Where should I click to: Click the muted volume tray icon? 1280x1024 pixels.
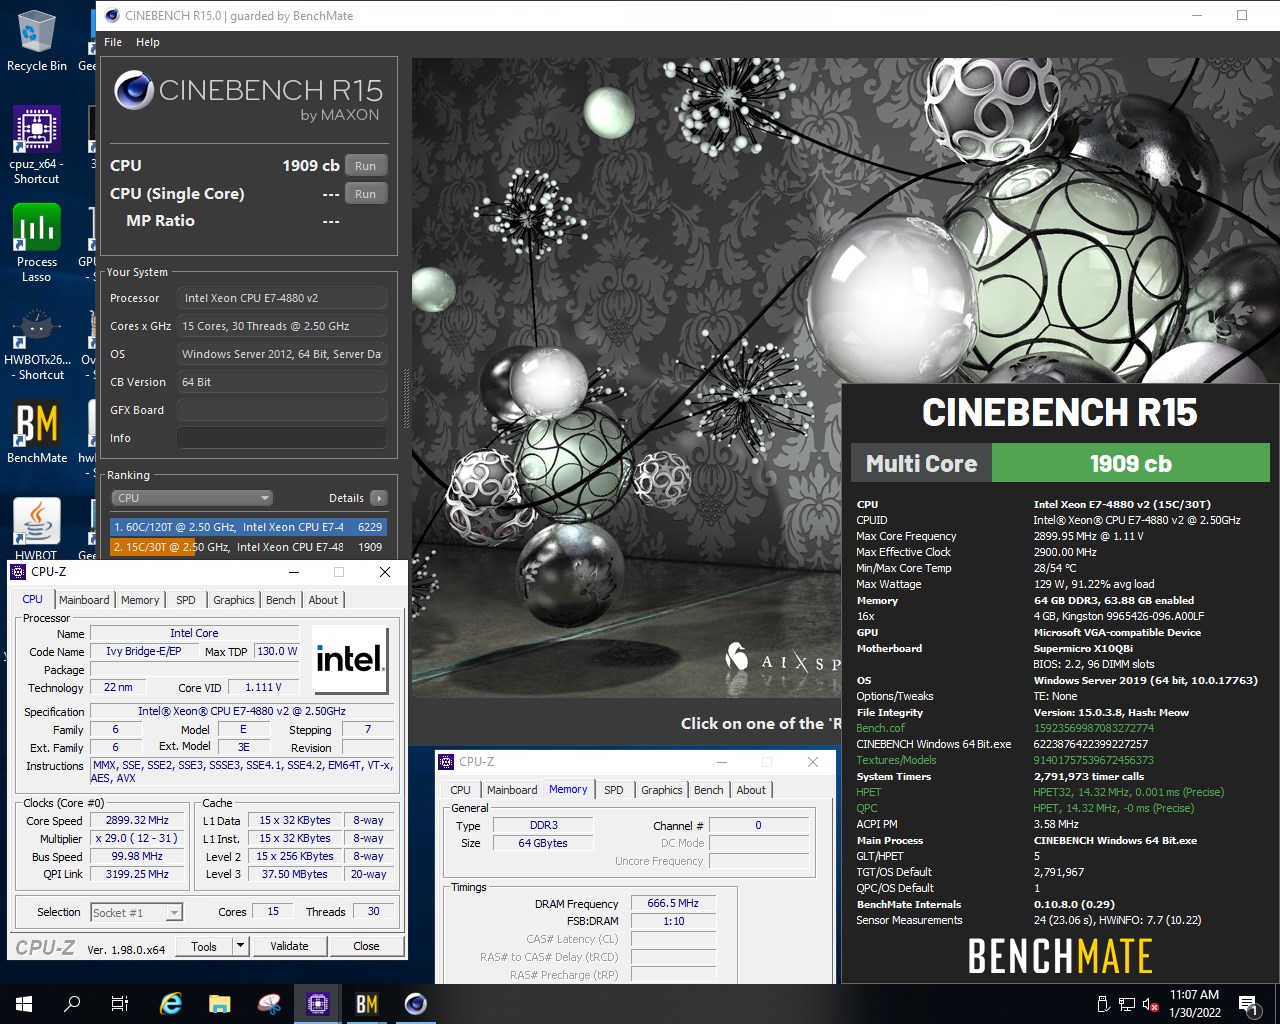click(1150, 1004)
